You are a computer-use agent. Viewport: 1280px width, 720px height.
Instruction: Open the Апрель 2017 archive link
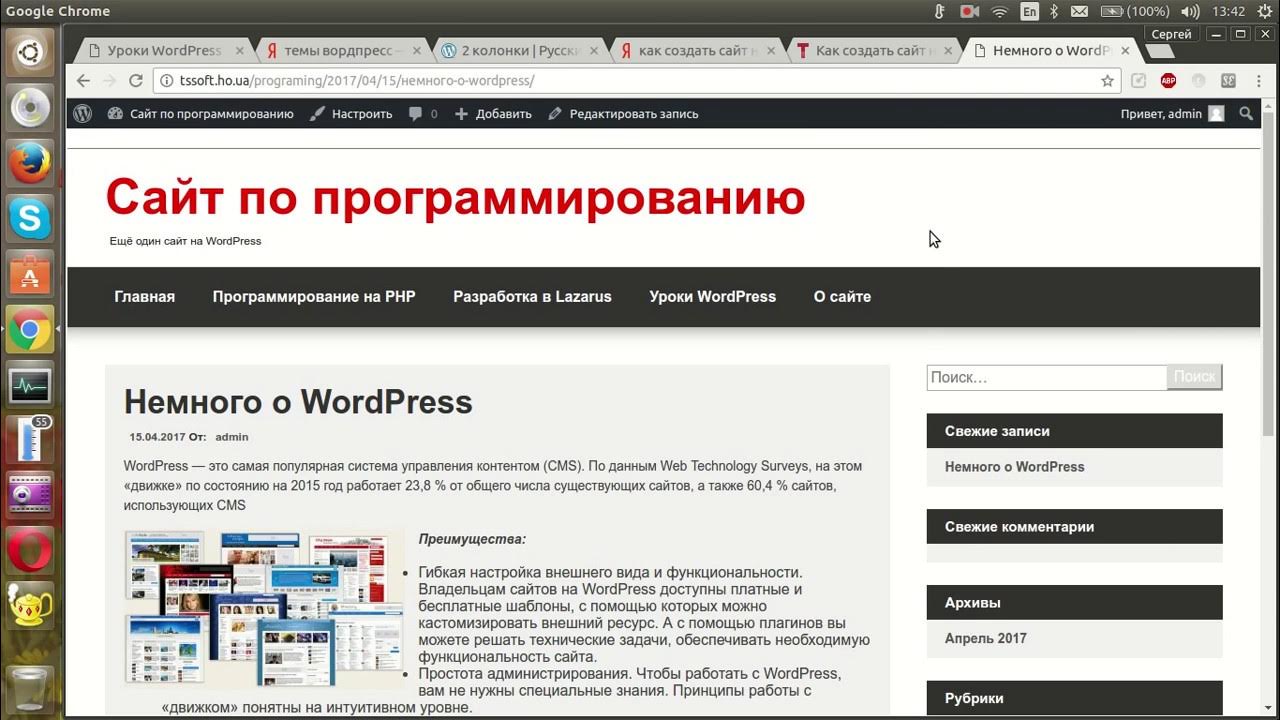[985, 638]
